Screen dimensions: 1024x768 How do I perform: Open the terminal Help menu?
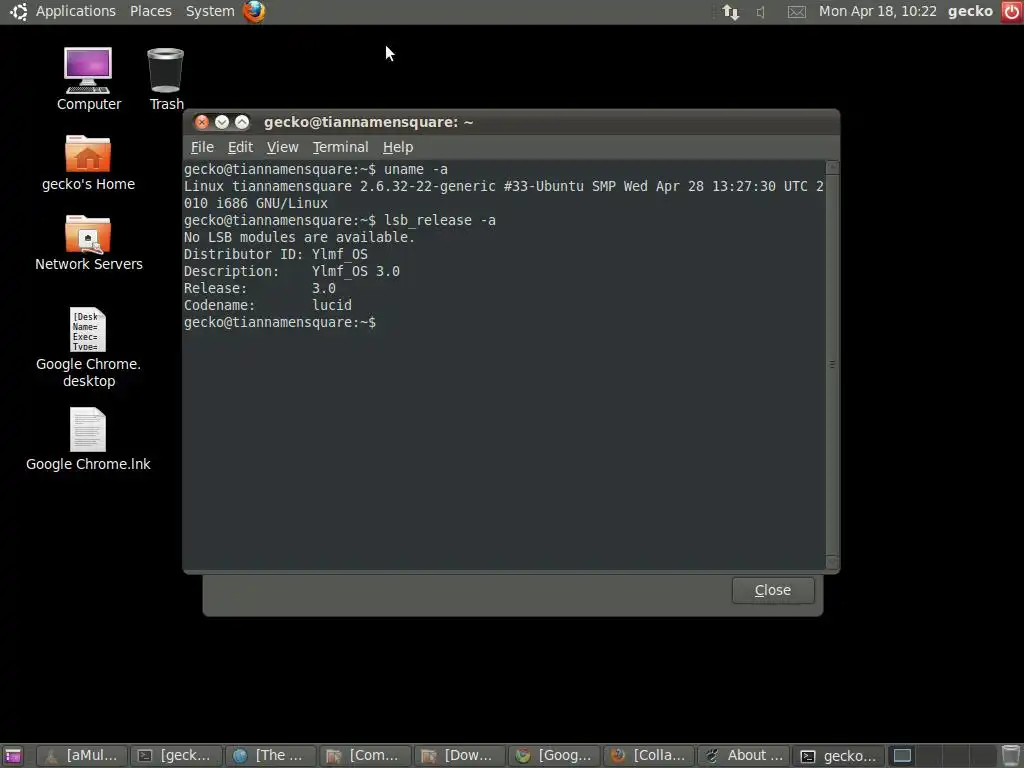click(x=398, y=147)
